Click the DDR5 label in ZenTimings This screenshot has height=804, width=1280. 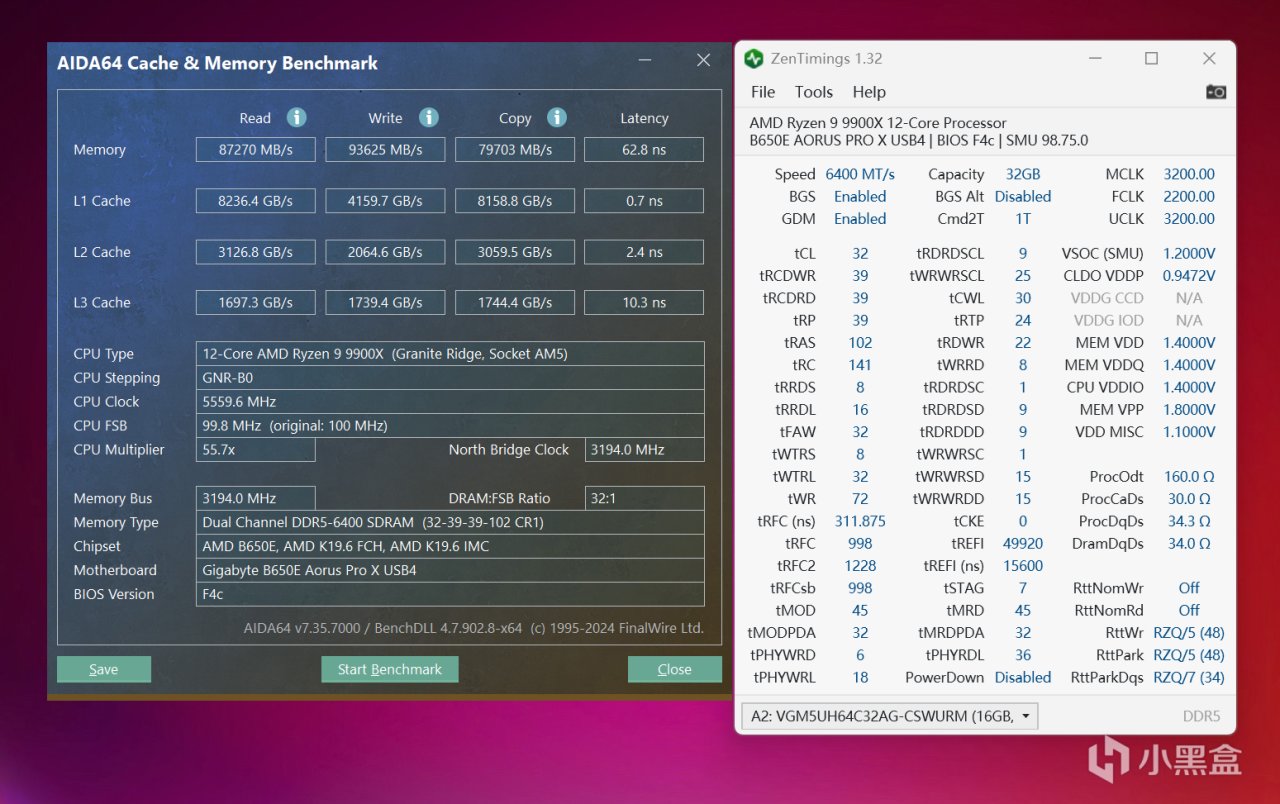[x=1201, y=716]
